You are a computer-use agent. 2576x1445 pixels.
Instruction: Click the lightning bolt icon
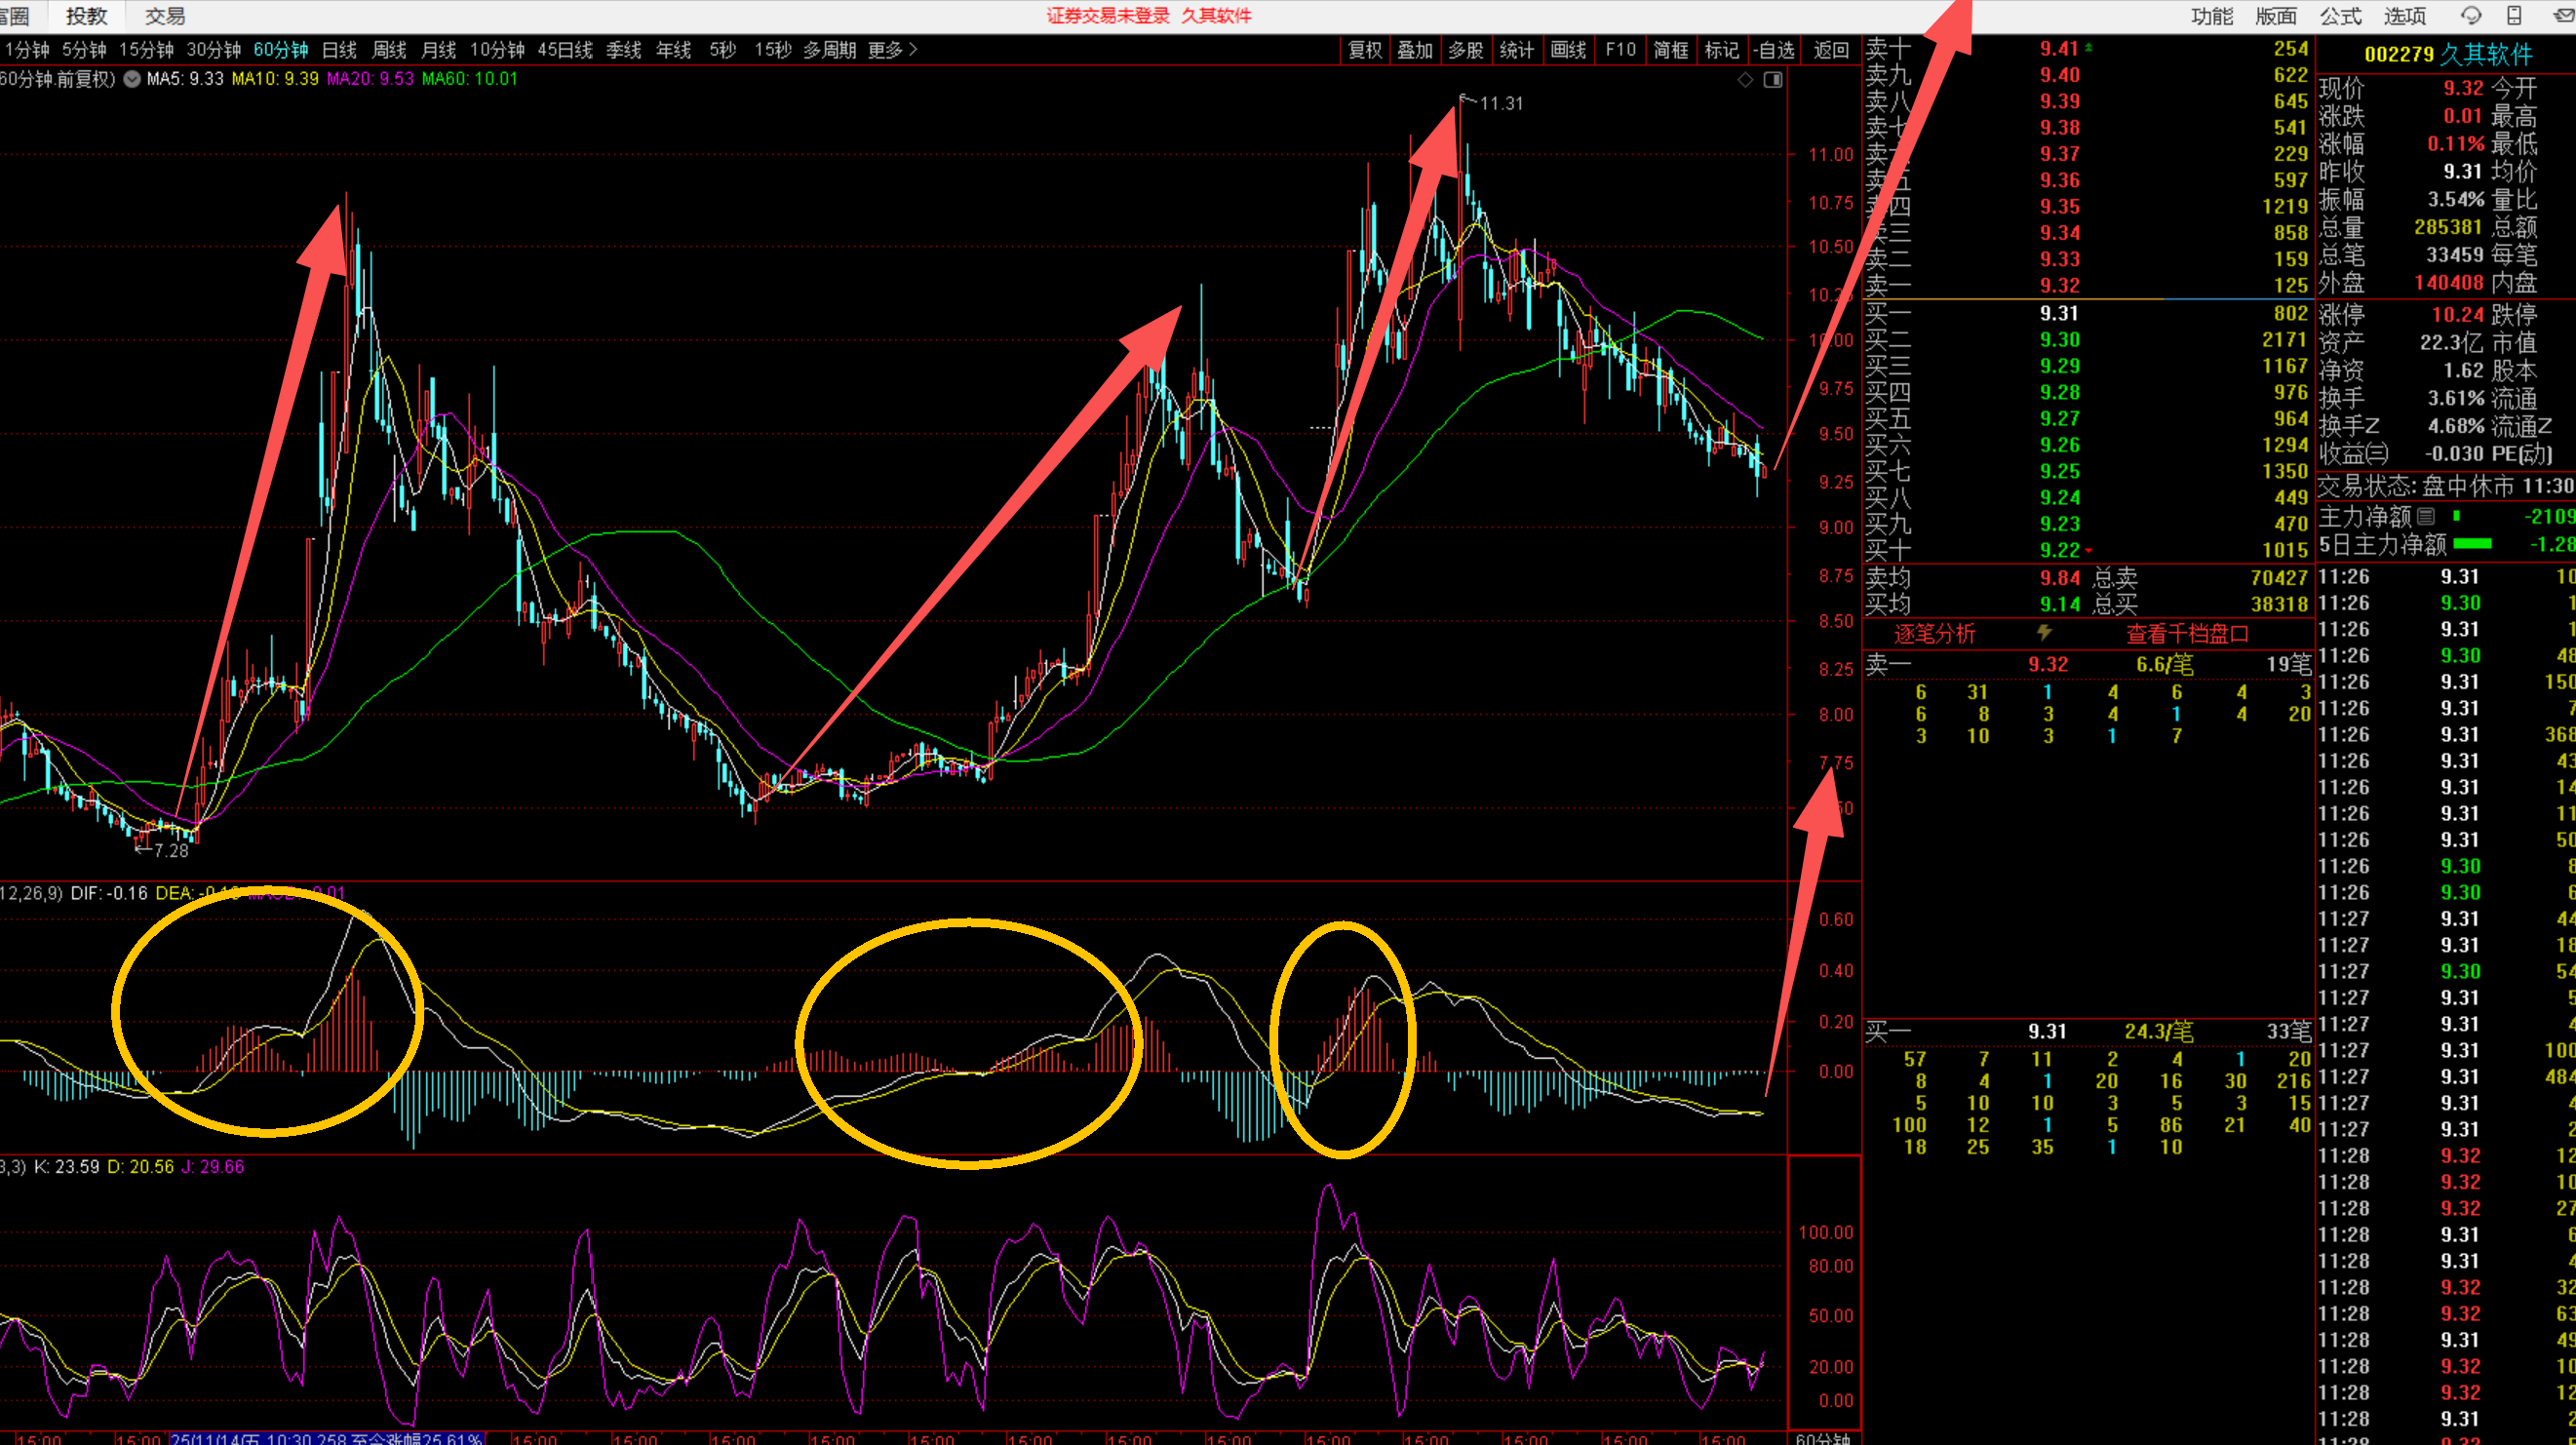(2045, 633)
